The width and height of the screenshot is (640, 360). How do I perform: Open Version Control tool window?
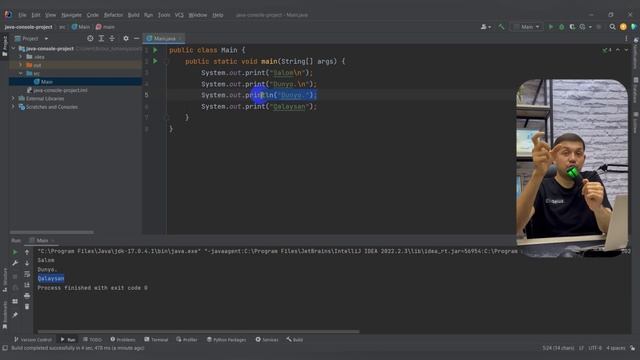(33, 340)
